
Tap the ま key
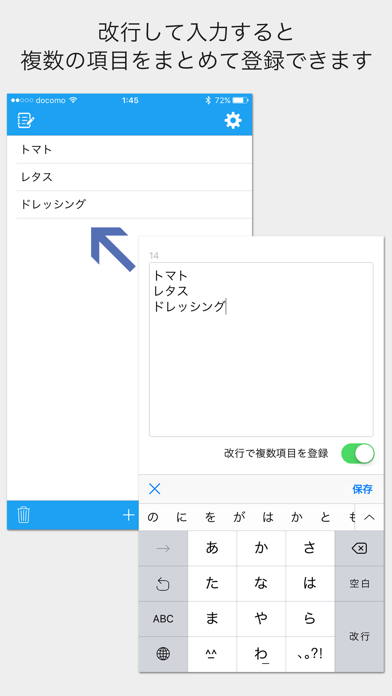click(212, 619)
